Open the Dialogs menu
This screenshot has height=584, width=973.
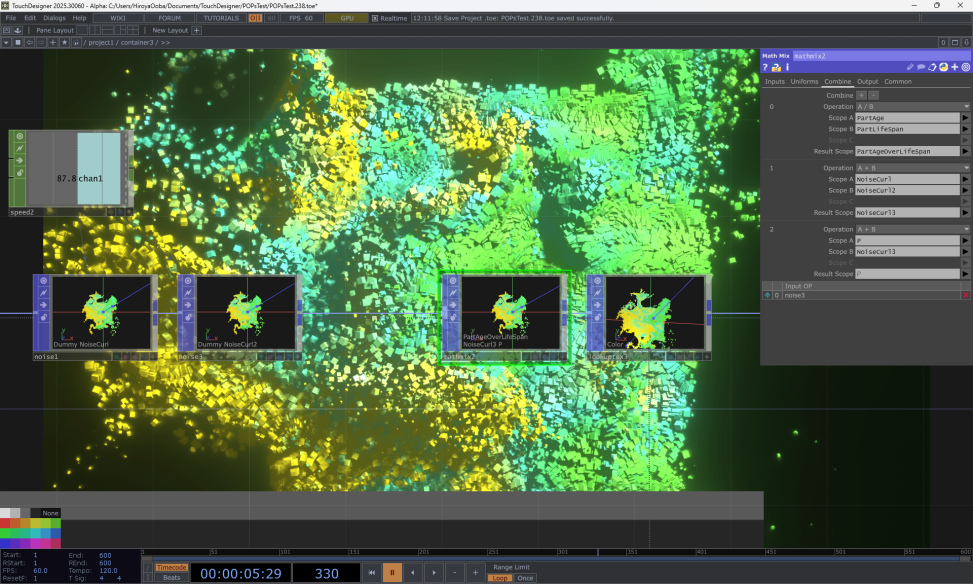[52, 17]
